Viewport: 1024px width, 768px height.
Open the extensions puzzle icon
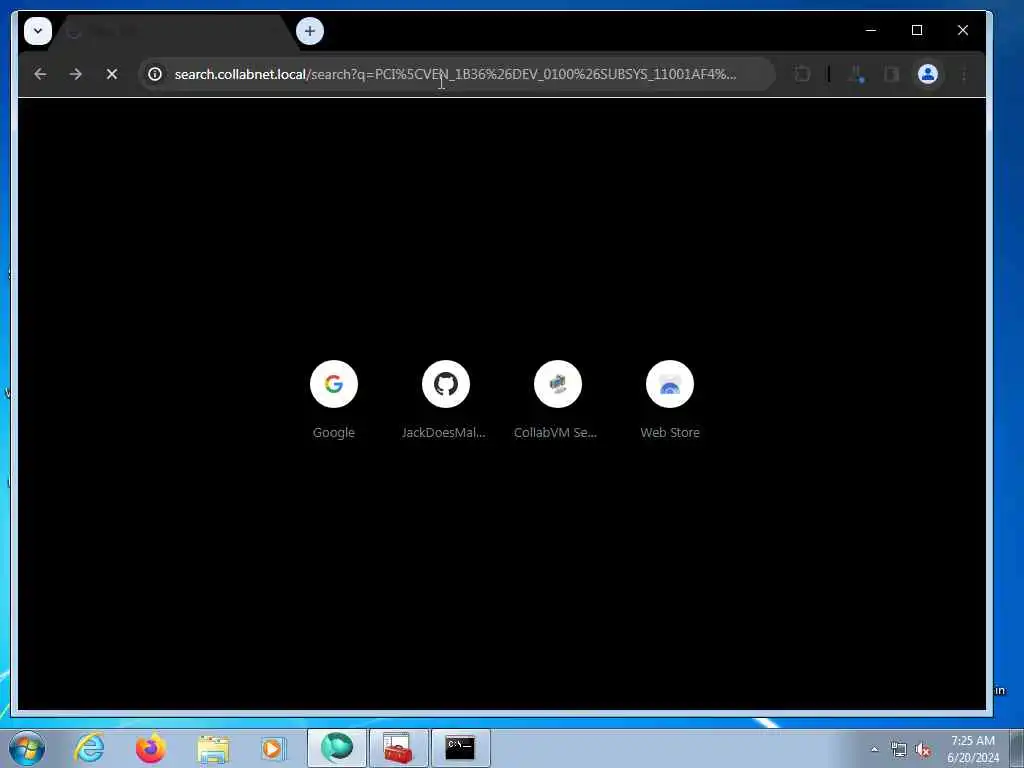coord(802,74)
